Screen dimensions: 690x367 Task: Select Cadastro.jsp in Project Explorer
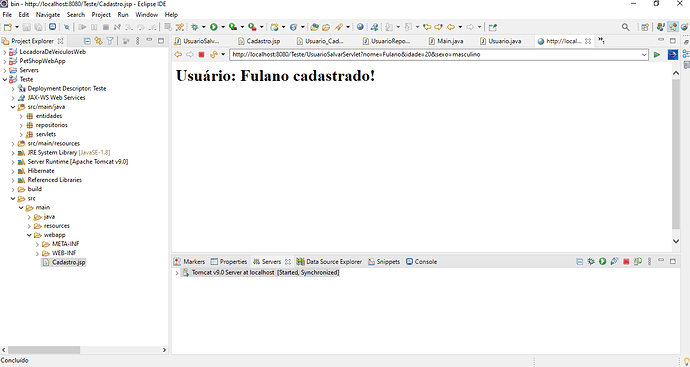[x=64, y=263]
